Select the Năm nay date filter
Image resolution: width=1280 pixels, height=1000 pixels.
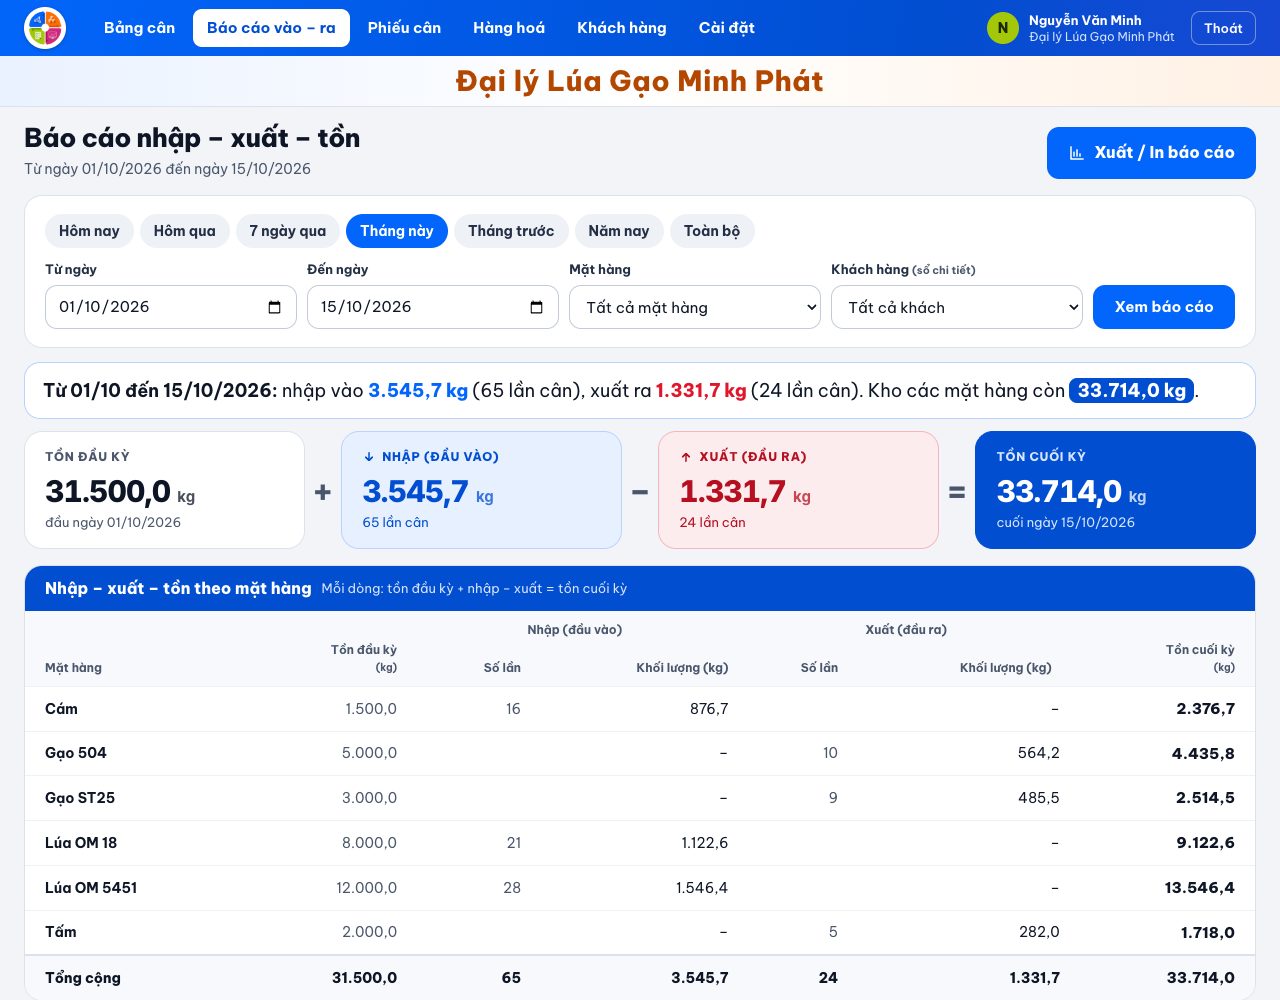(619, 231)
